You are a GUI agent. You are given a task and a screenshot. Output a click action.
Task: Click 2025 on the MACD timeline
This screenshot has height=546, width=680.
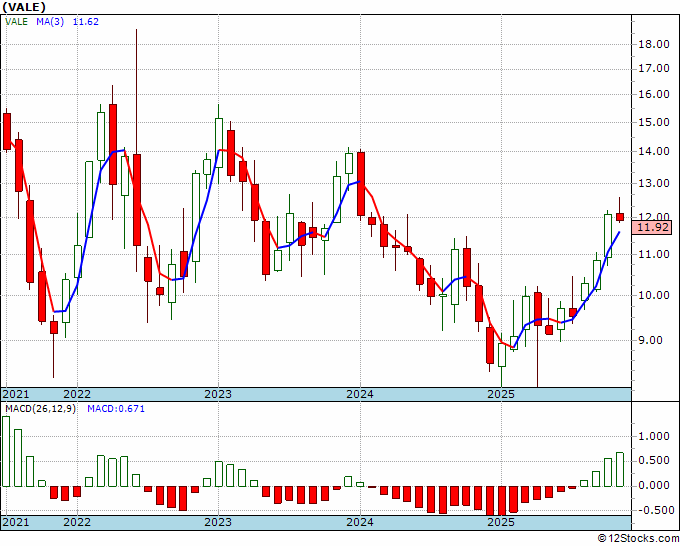pos(501,522)
